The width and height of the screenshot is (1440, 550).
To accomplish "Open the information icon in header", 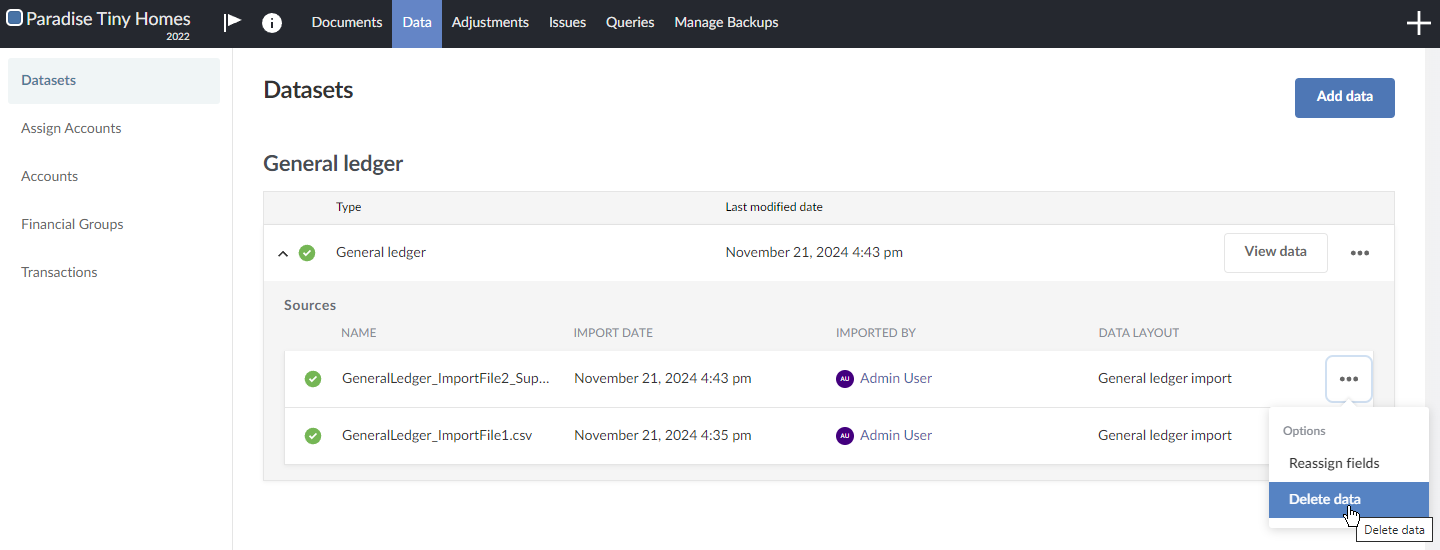I will click(271, 23).
